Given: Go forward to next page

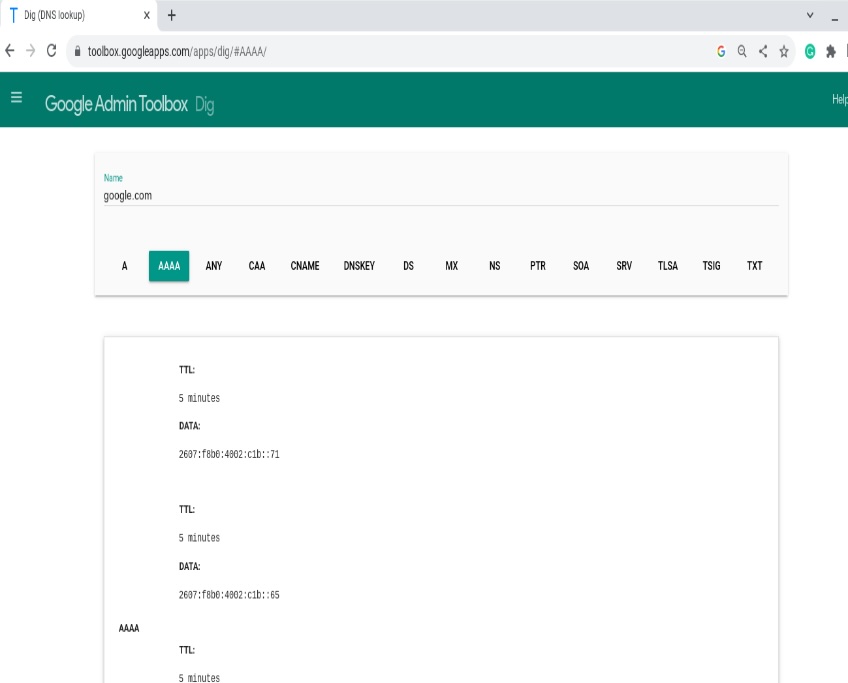Looking at the screenshot, I should click(30, 51).
